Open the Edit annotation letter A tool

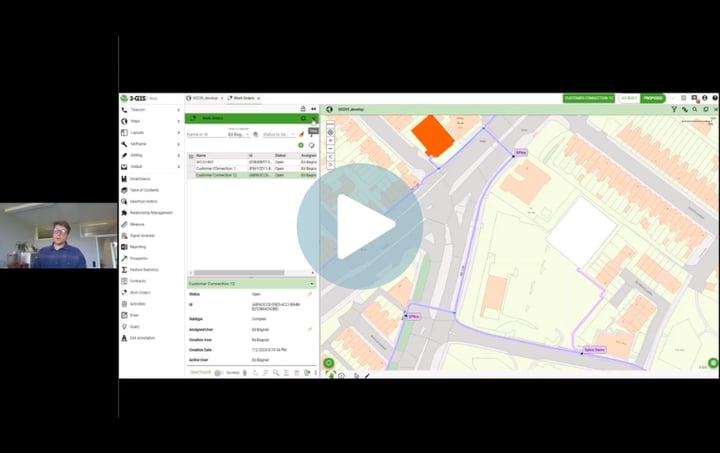124,338
